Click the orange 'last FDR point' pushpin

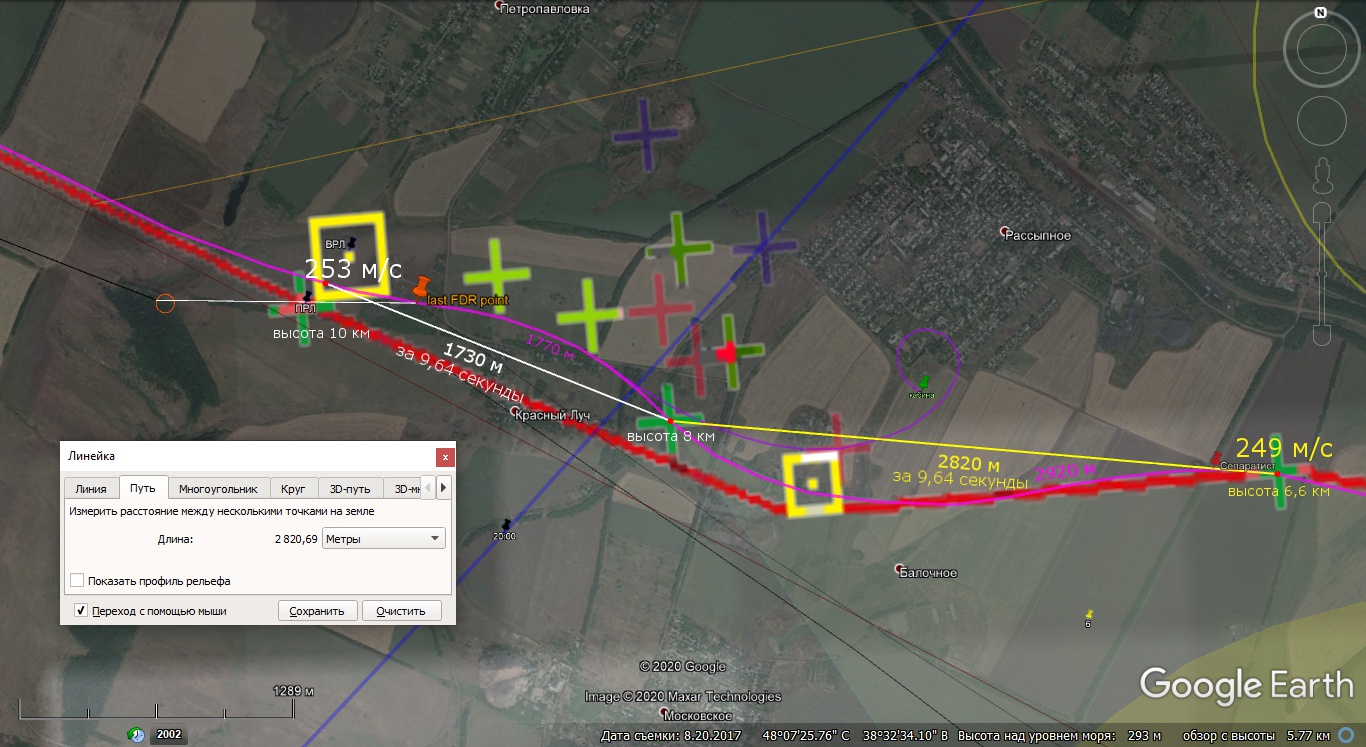421,287
